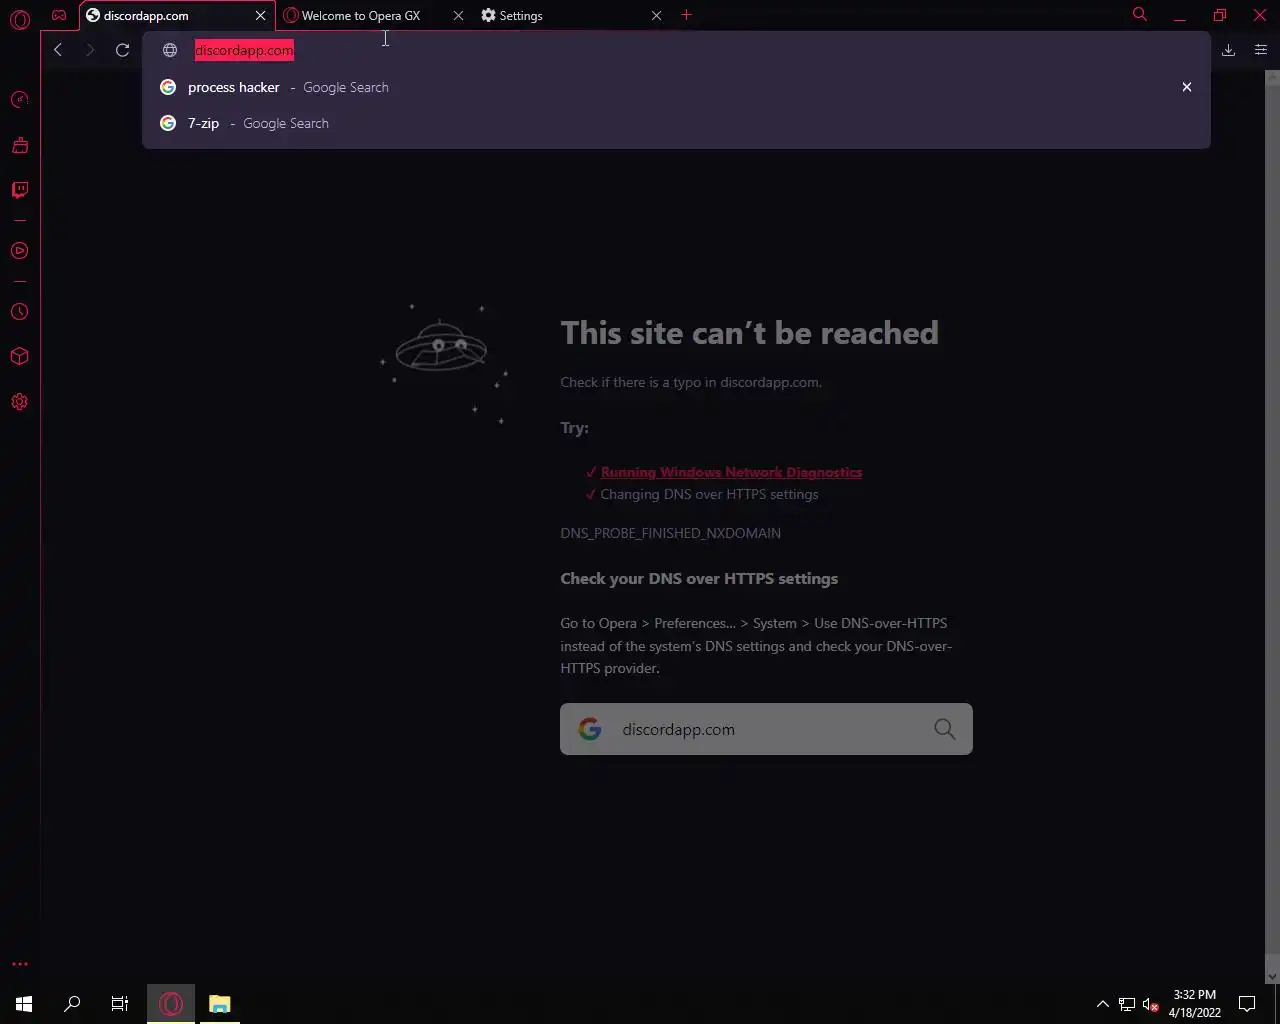Image resolution: width=1280 pixels, height=1024 pixels.
Task: Open the GX Cleaner sidebar icon
Action: (19, 145)
